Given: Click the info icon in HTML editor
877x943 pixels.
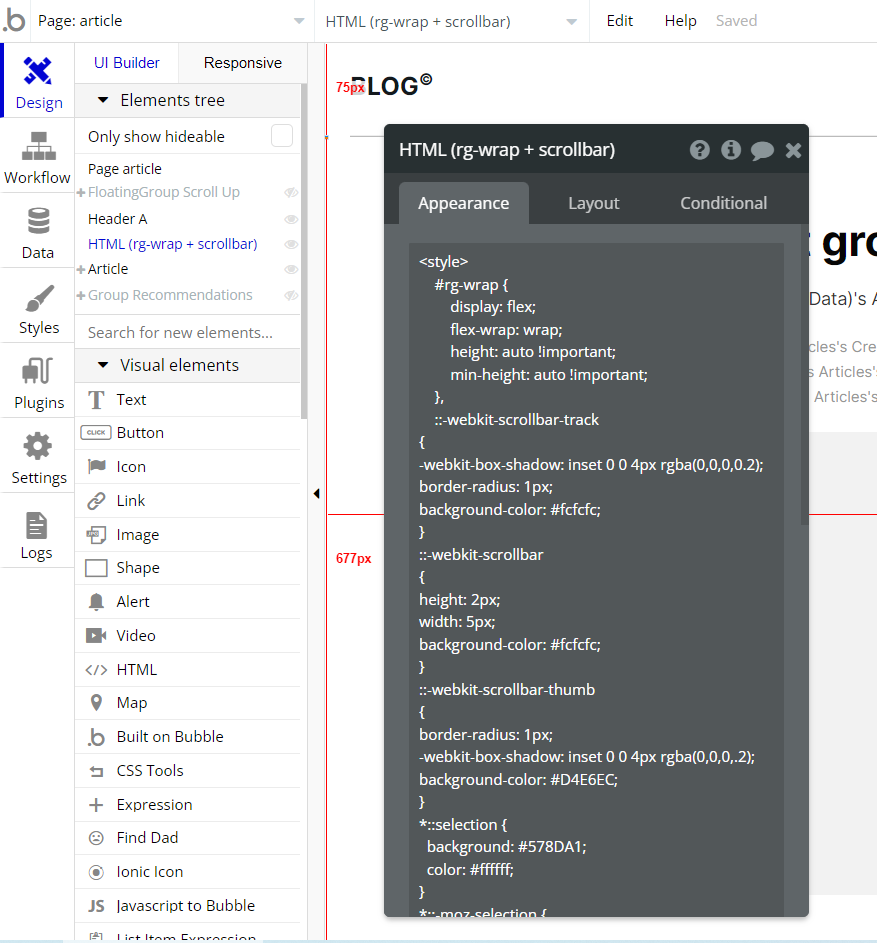Looking at the screenshot, I should tap(731, 150).
